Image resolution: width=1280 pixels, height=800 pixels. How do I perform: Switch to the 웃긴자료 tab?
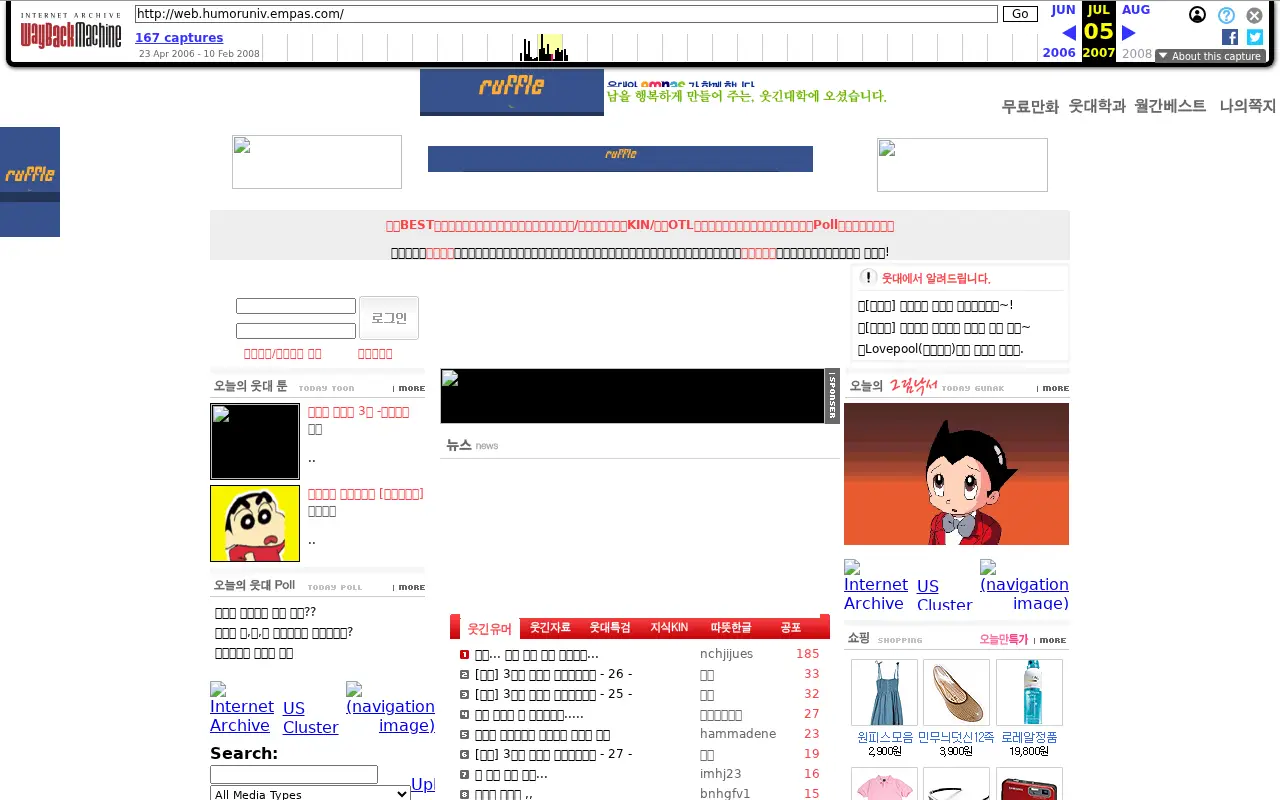(550, 627)
